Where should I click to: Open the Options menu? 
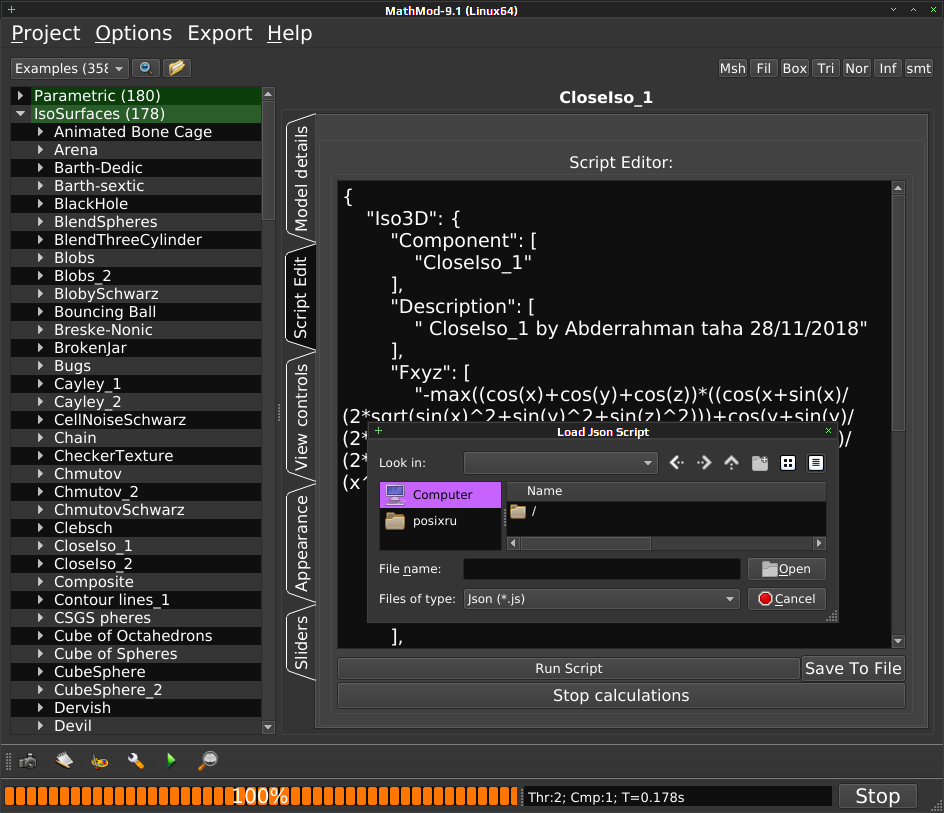[x=134, y=33]
